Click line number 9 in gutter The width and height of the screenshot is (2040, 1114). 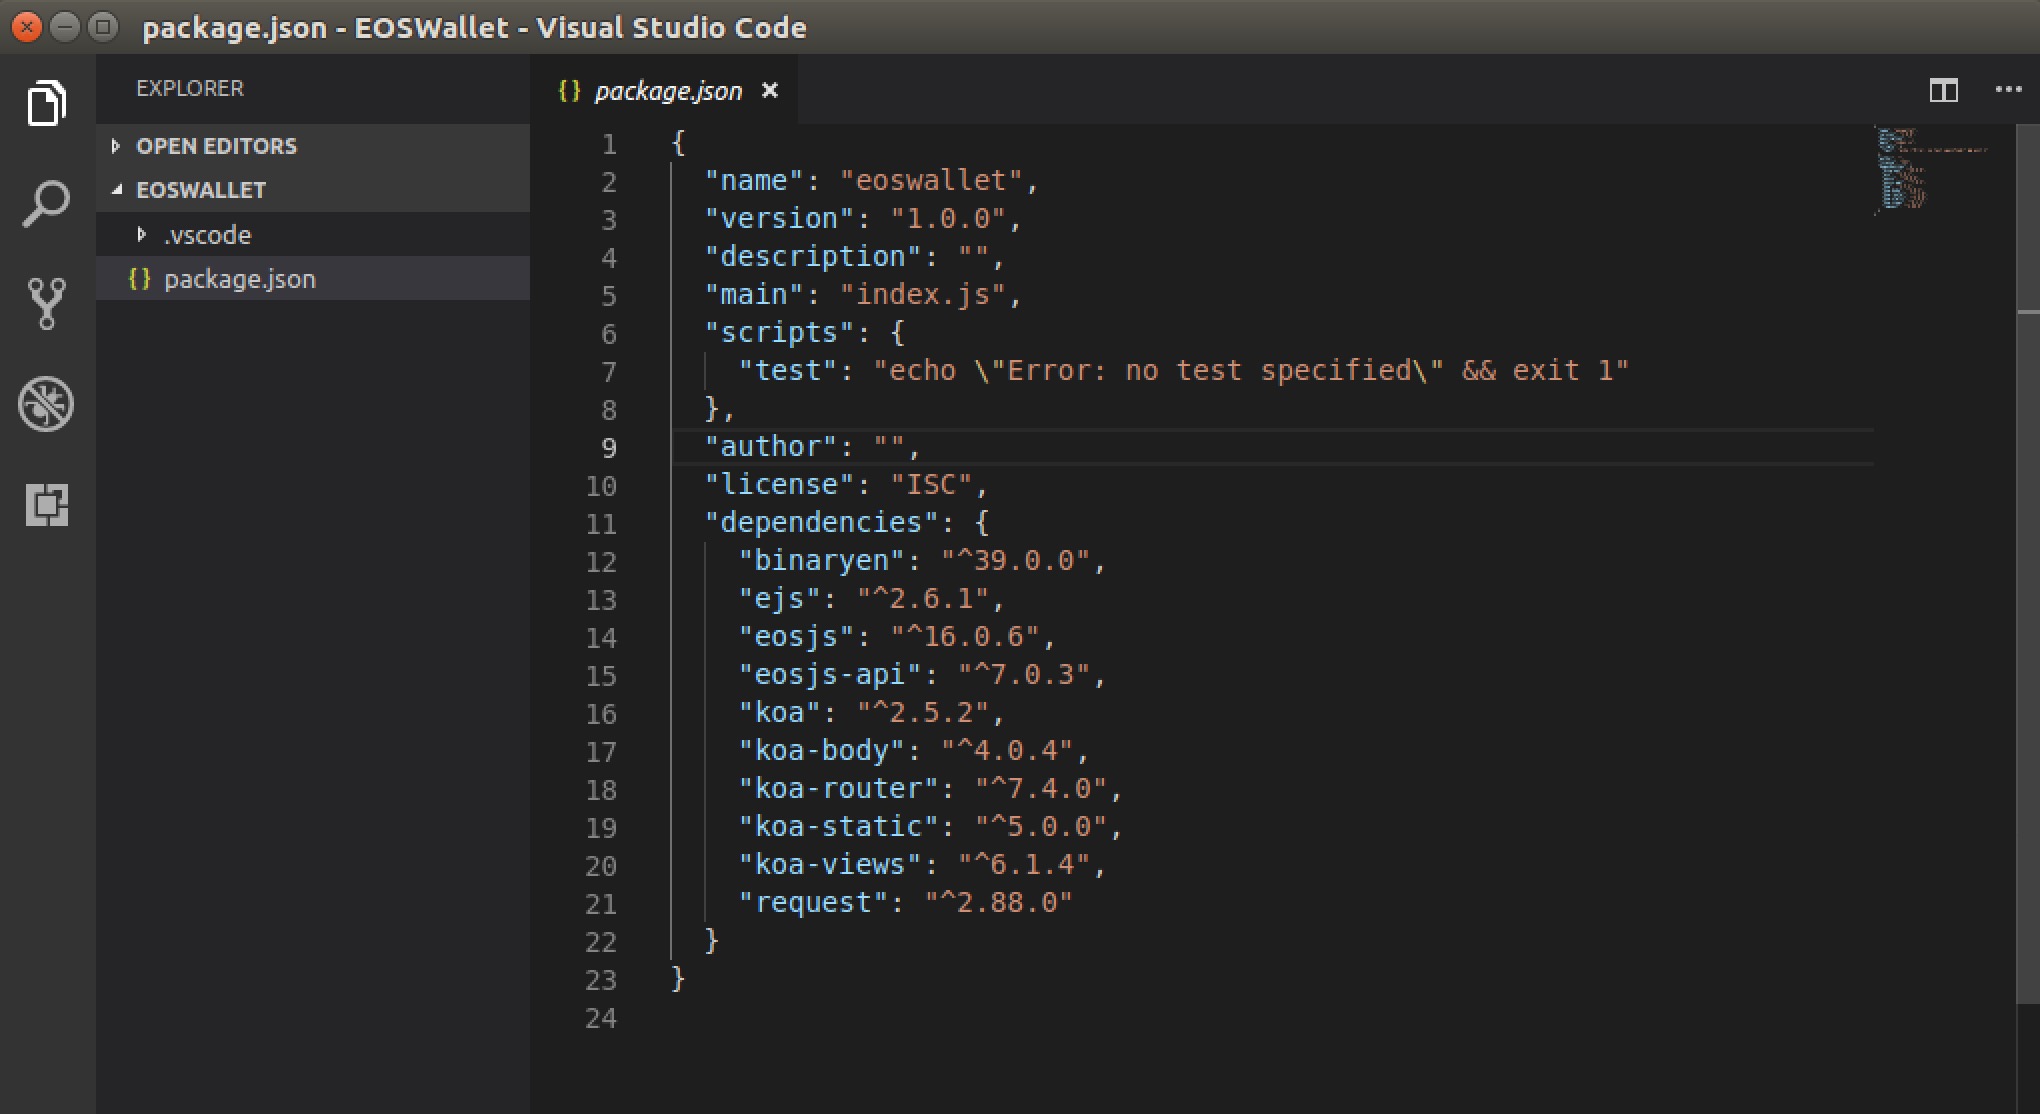(x=608, y=448)
